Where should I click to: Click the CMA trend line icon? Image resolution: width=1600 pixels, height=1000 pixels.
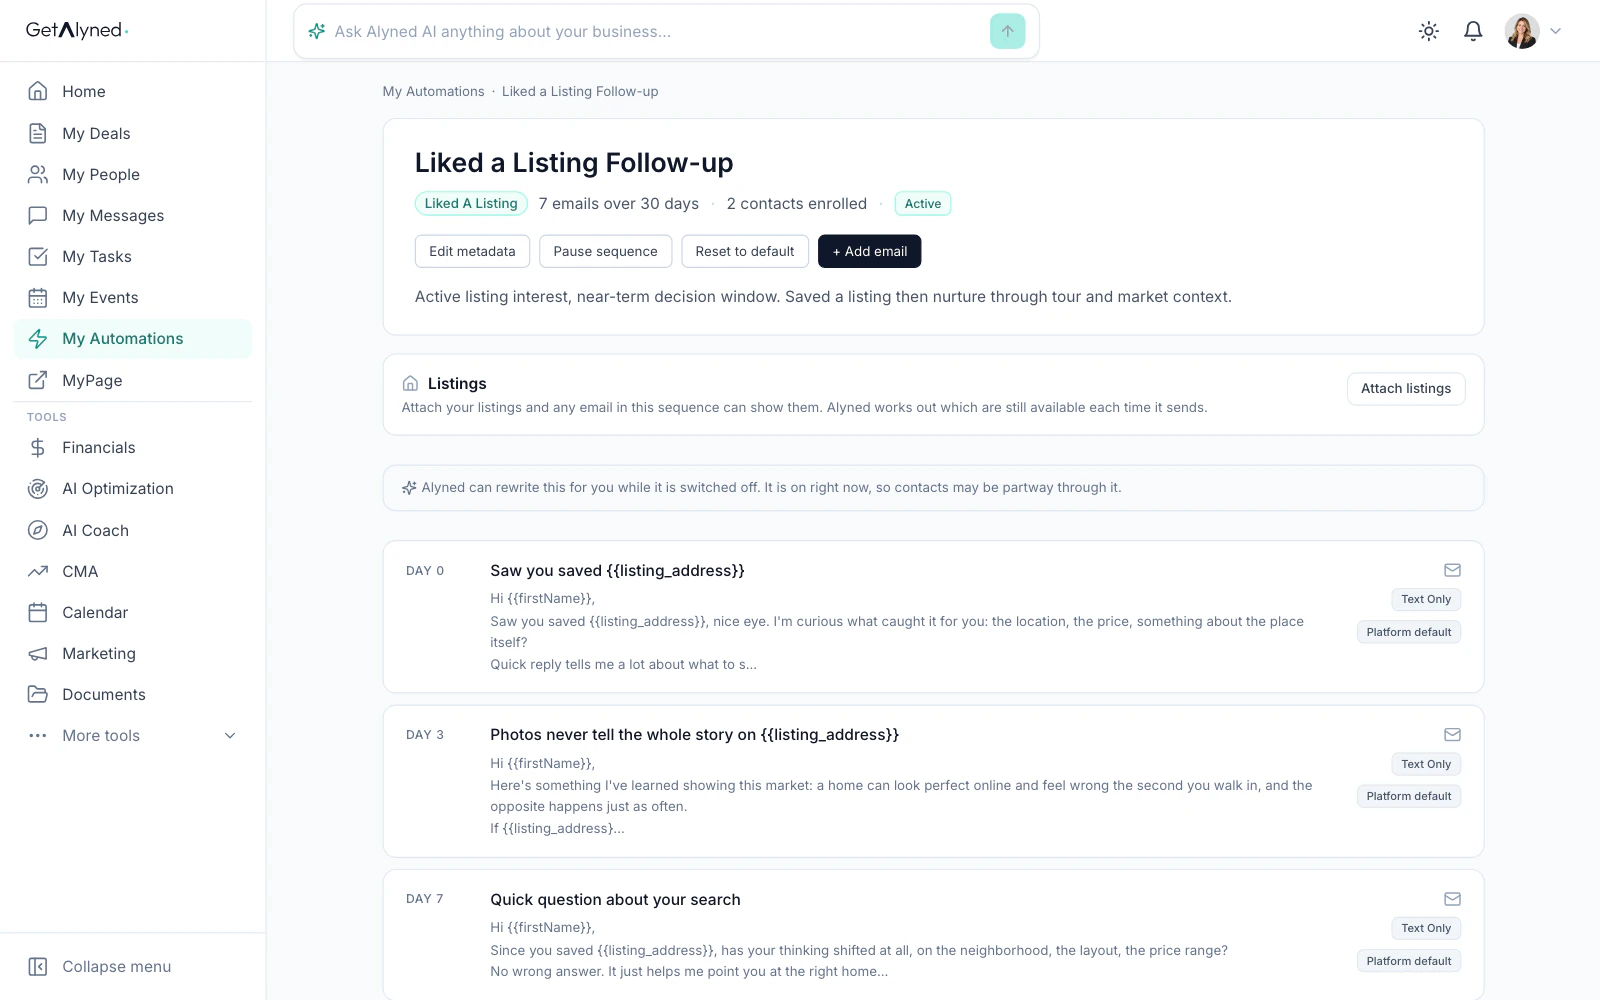38,571
